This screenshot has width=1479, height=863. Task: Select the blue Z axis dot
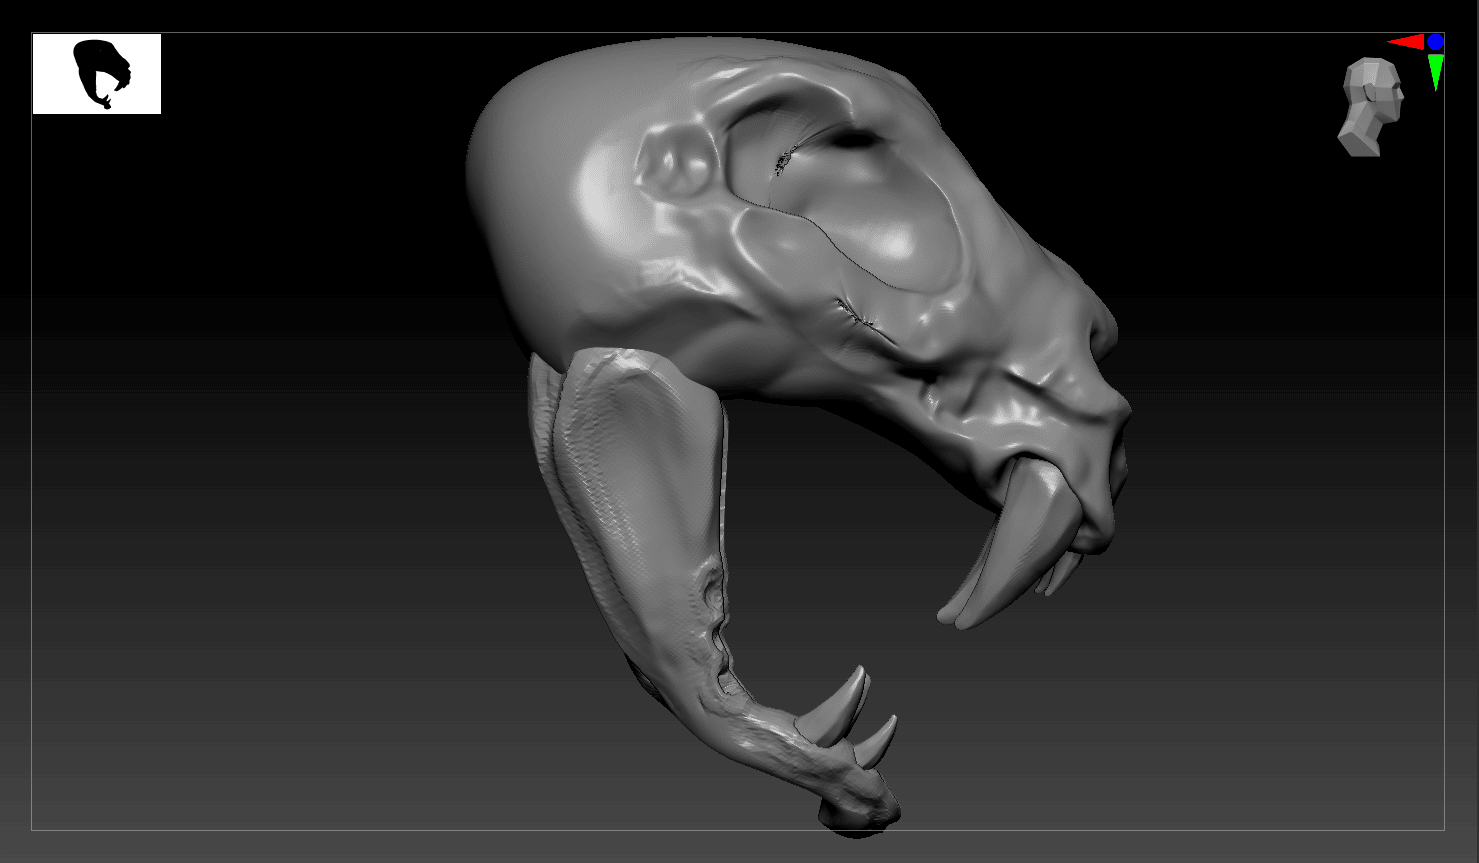[1436, 42]
